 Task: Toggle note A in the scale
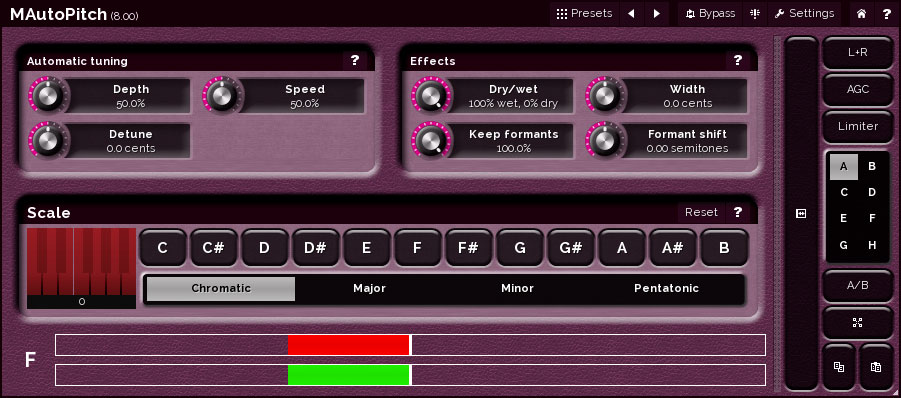[622, 248]
